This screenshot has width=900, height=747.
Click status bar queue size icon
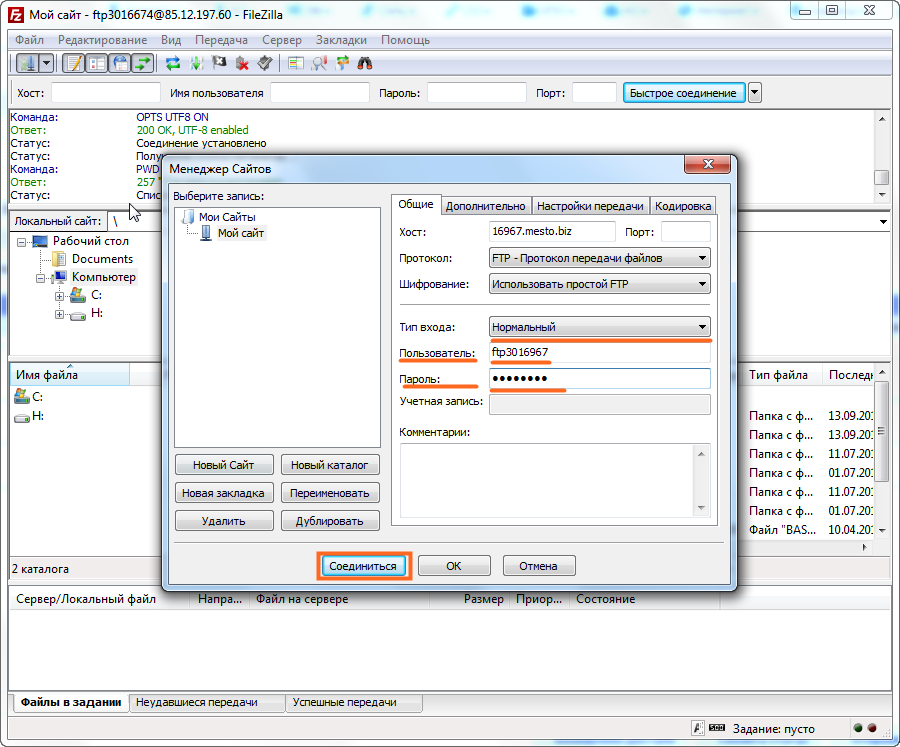click(717, 728)
